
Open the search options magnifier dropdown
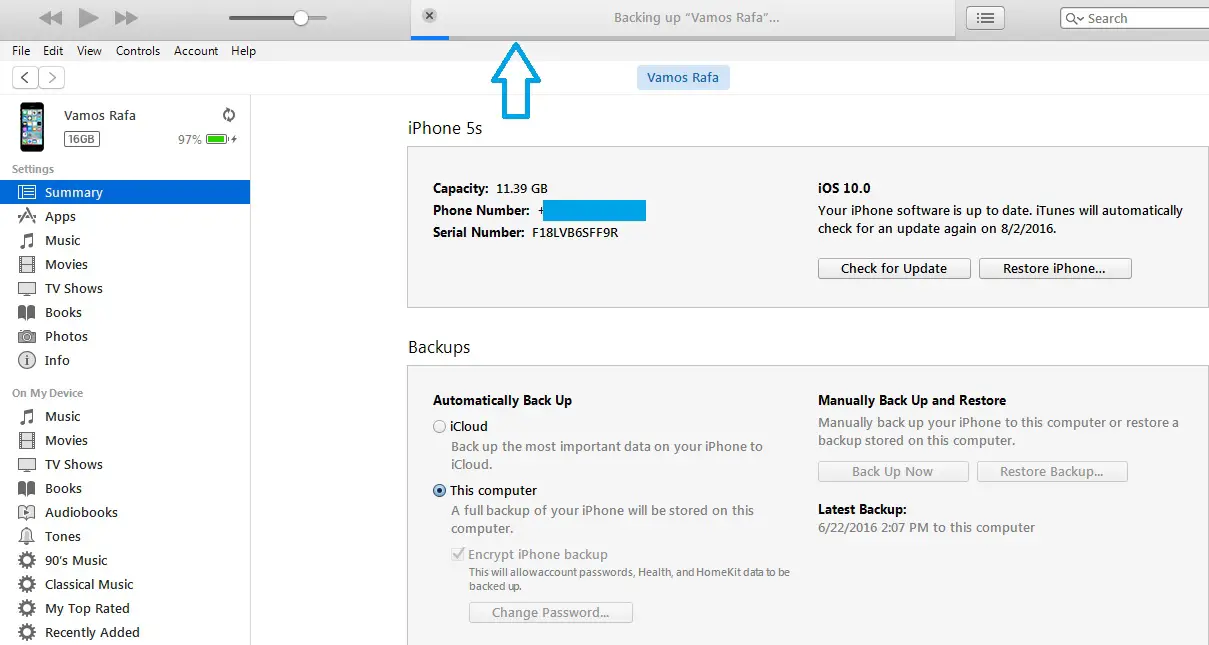tap(1075, 18)
